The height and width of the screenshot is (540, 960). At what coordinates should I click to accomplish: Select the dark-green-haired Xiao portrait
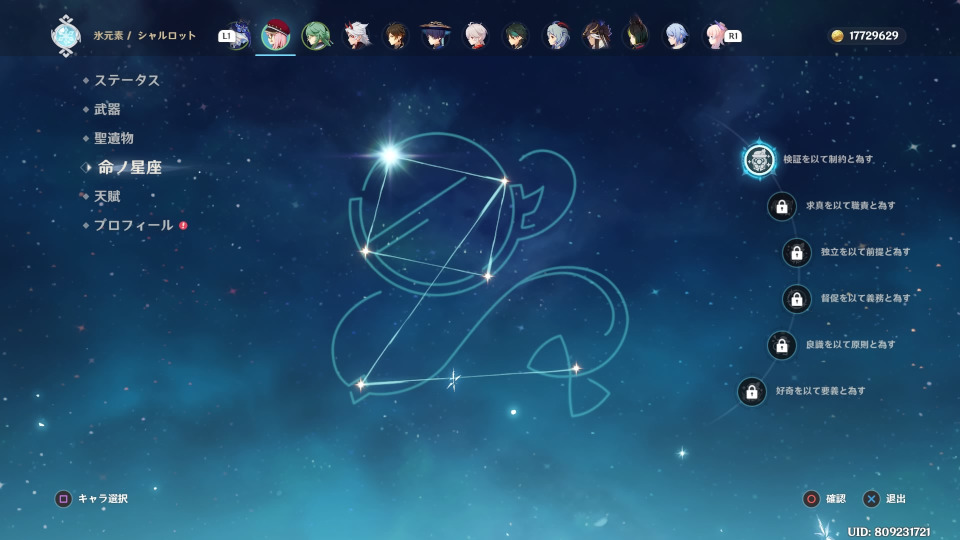[x=516, y=36]
